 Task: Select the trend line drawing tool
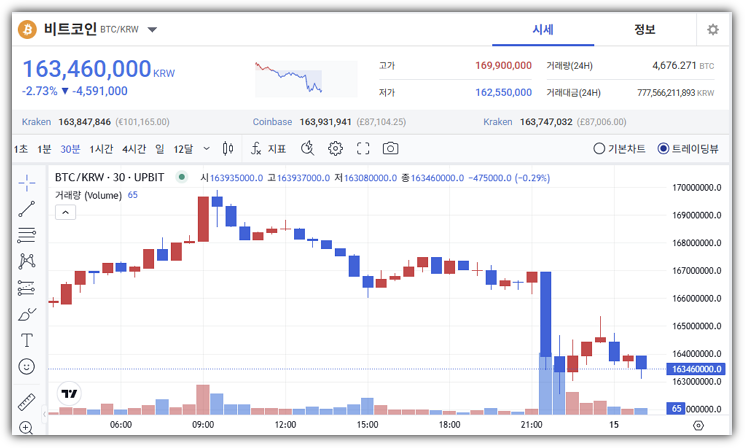[27, 209]
